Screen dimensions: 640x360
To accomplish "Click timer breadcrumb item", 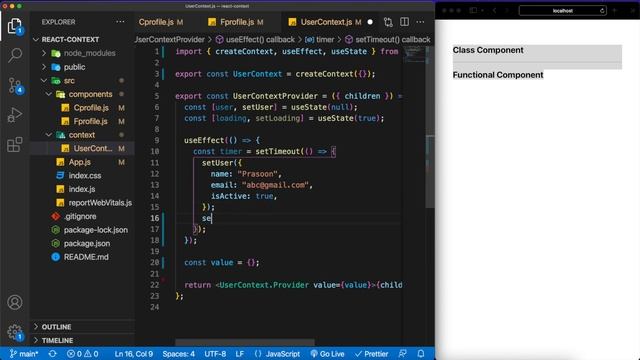I will [320, 40].
